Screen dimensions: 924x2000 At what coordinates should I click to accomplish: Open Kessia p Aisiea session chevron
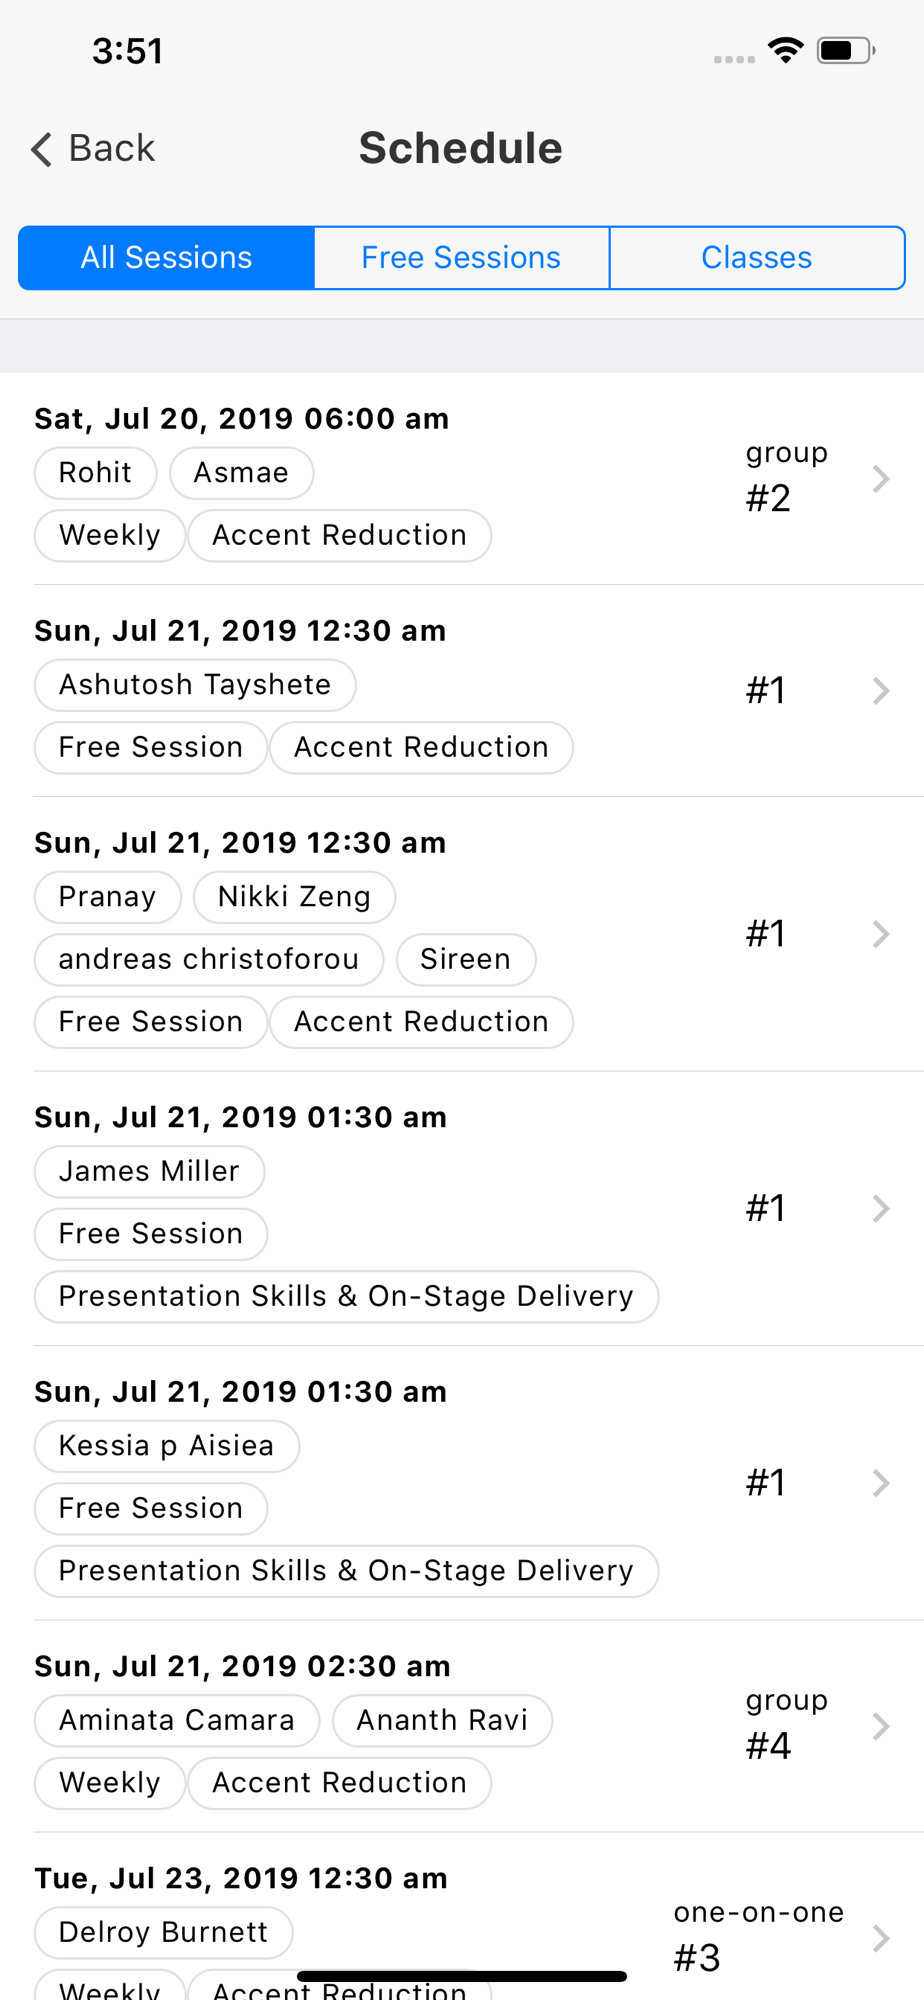[880, 1483]
